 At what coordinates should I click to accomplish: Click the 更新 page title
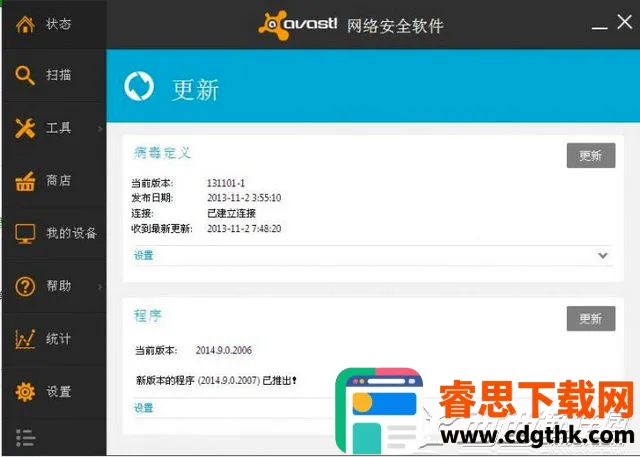pyautogui.click(x=196, y=90)
